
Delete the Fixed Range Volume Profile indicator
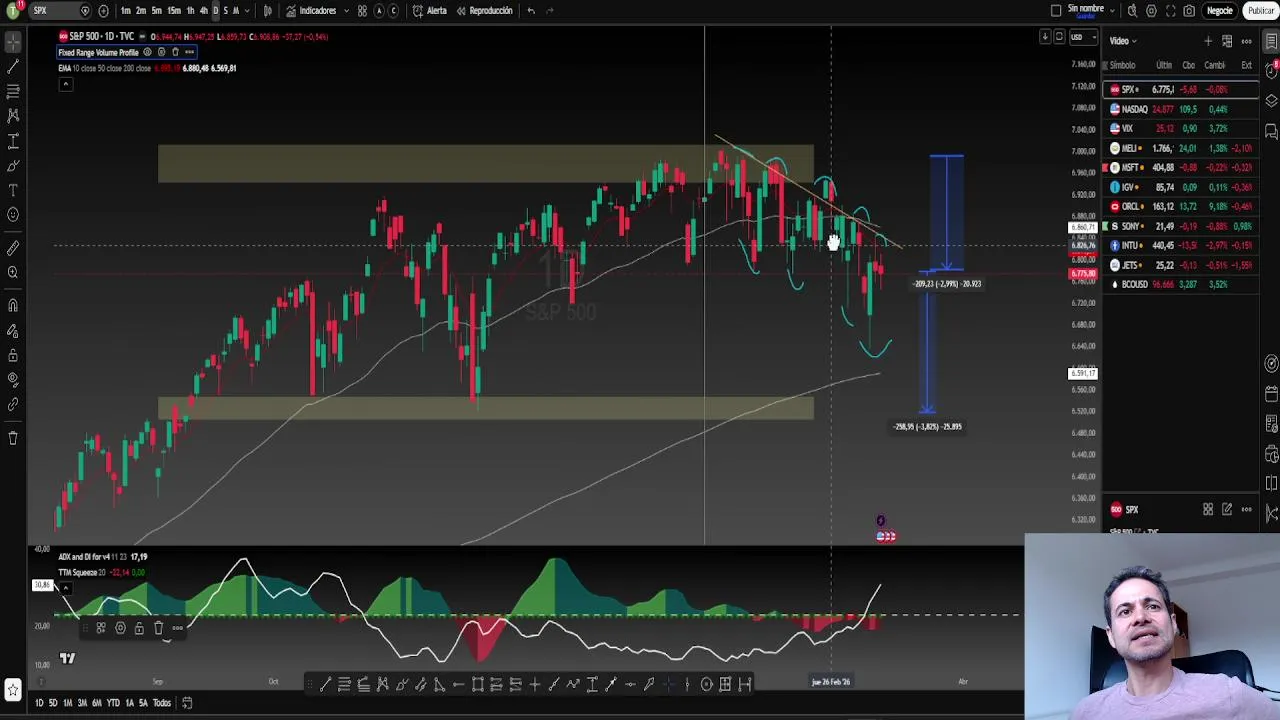coord(175,52)
